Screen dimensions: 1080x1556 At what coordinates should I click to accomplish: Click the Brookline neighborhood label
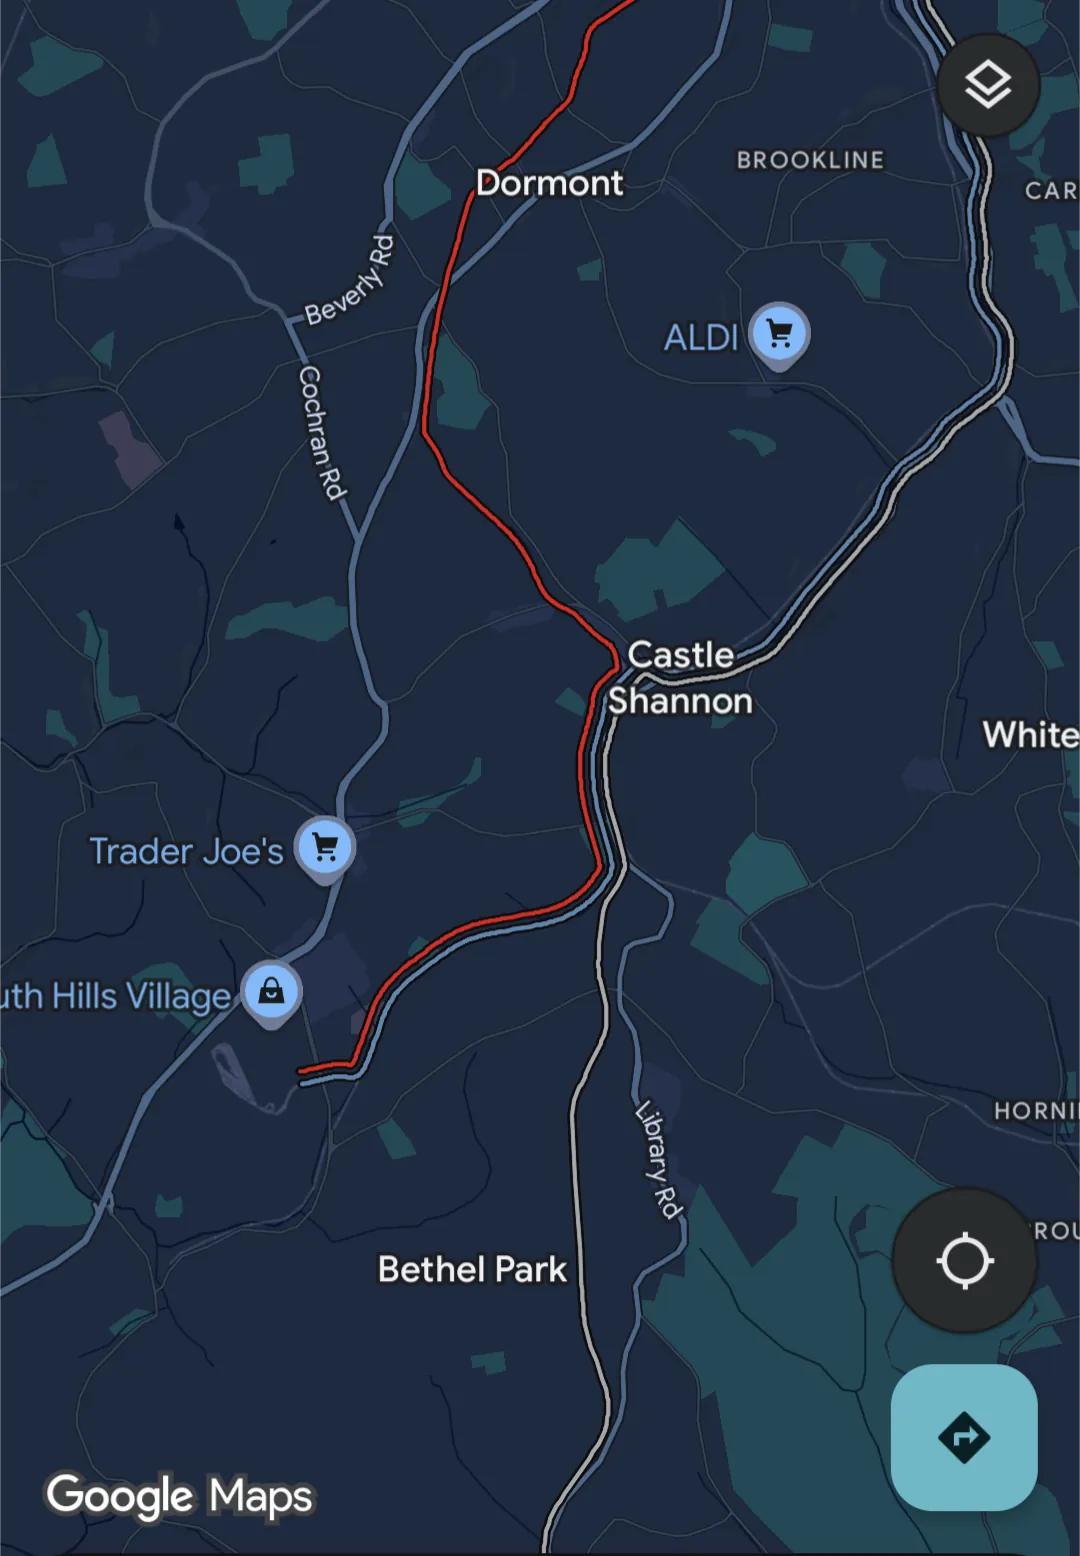[811, 160]
